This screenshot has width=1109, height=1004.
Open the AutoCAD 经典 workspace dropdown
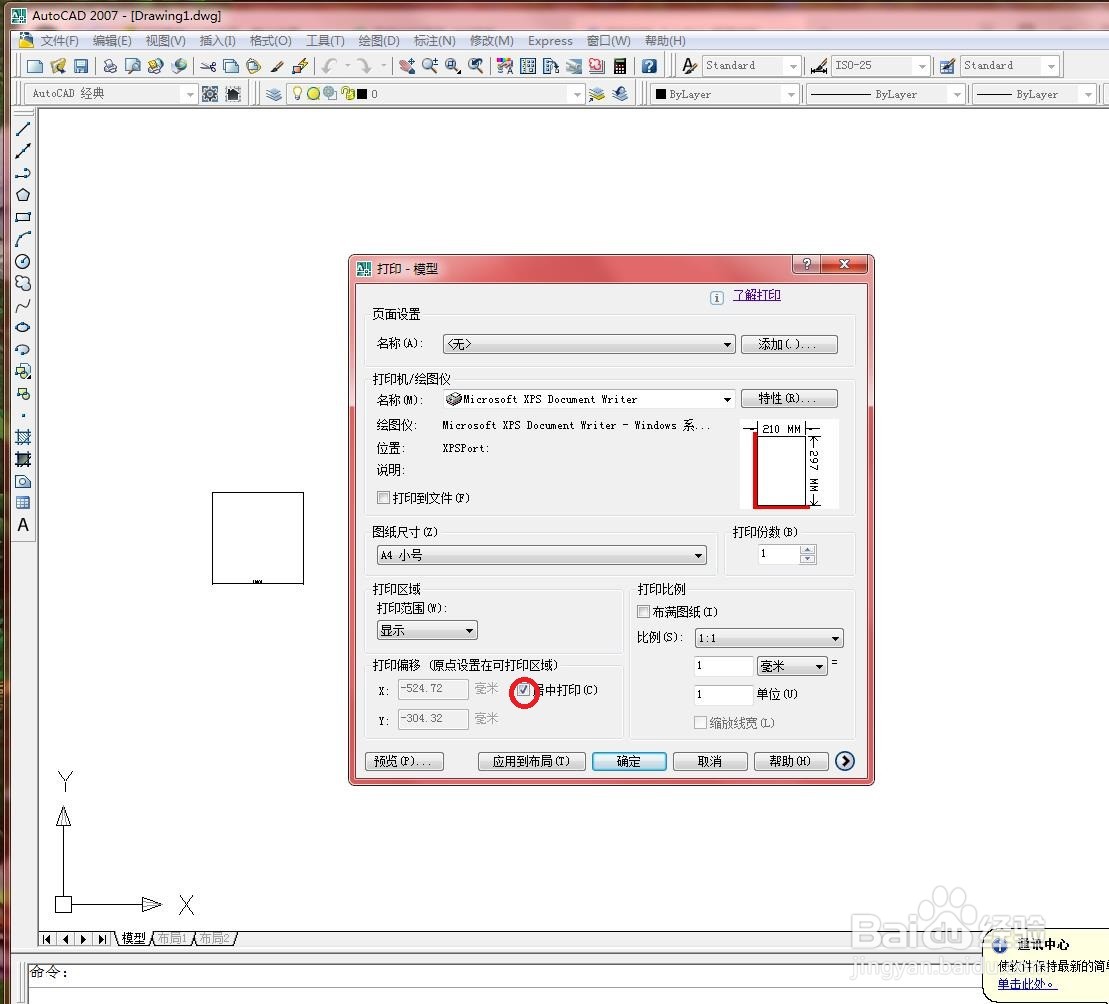coord(110,93)
